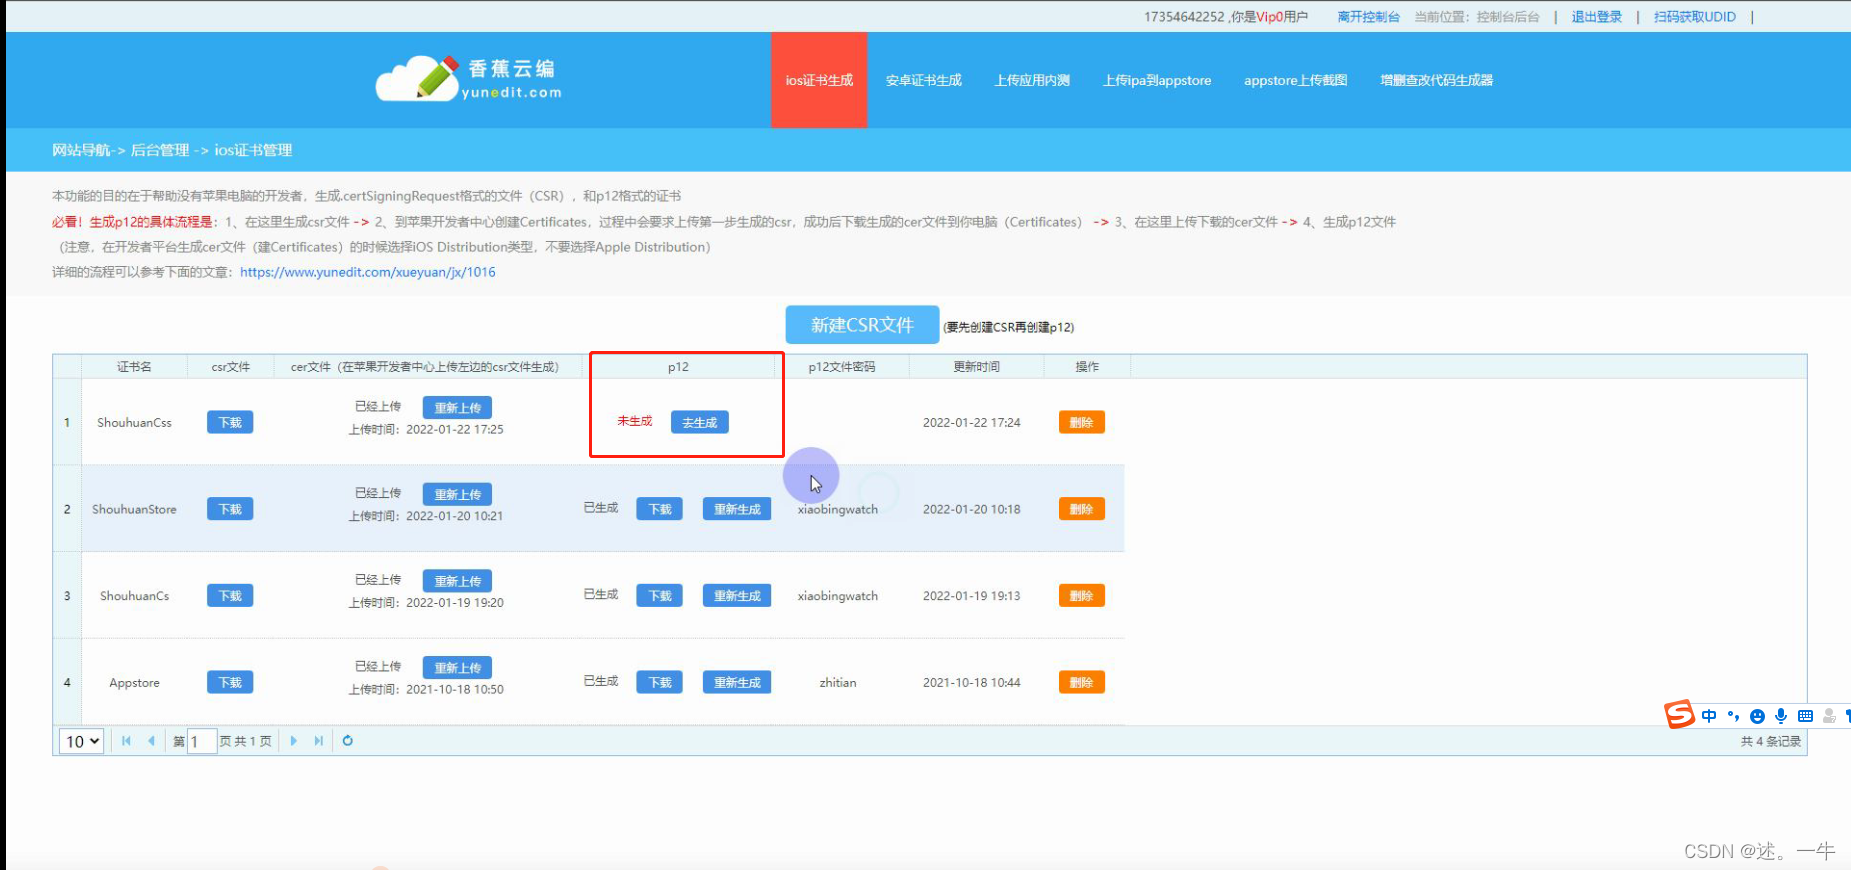Download the p12 file for Appstore
This screenshot has height=870, width=1851.
660,682
